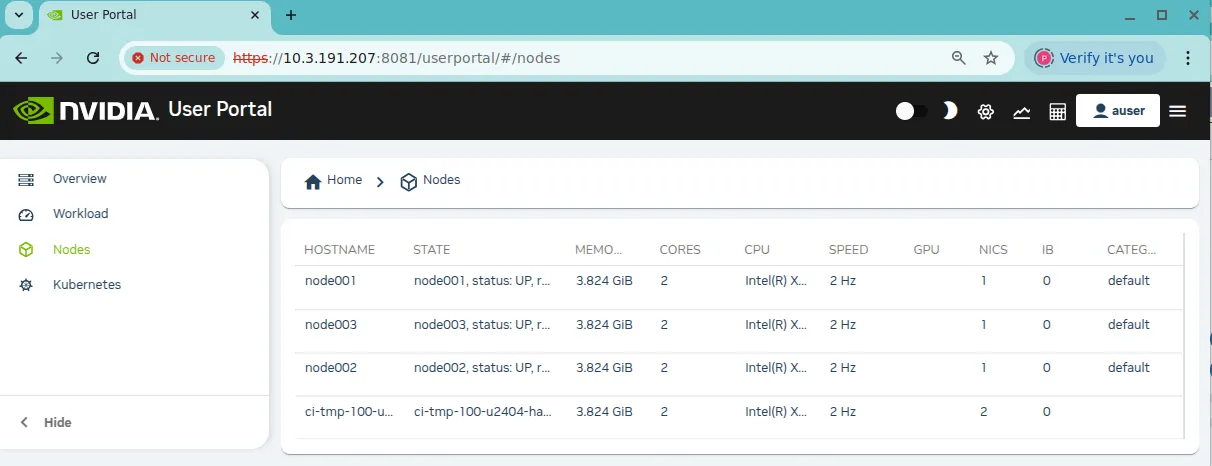
Task: Go to Workload in sidebar
Action: pyautogui.click(x=81, y=214)
